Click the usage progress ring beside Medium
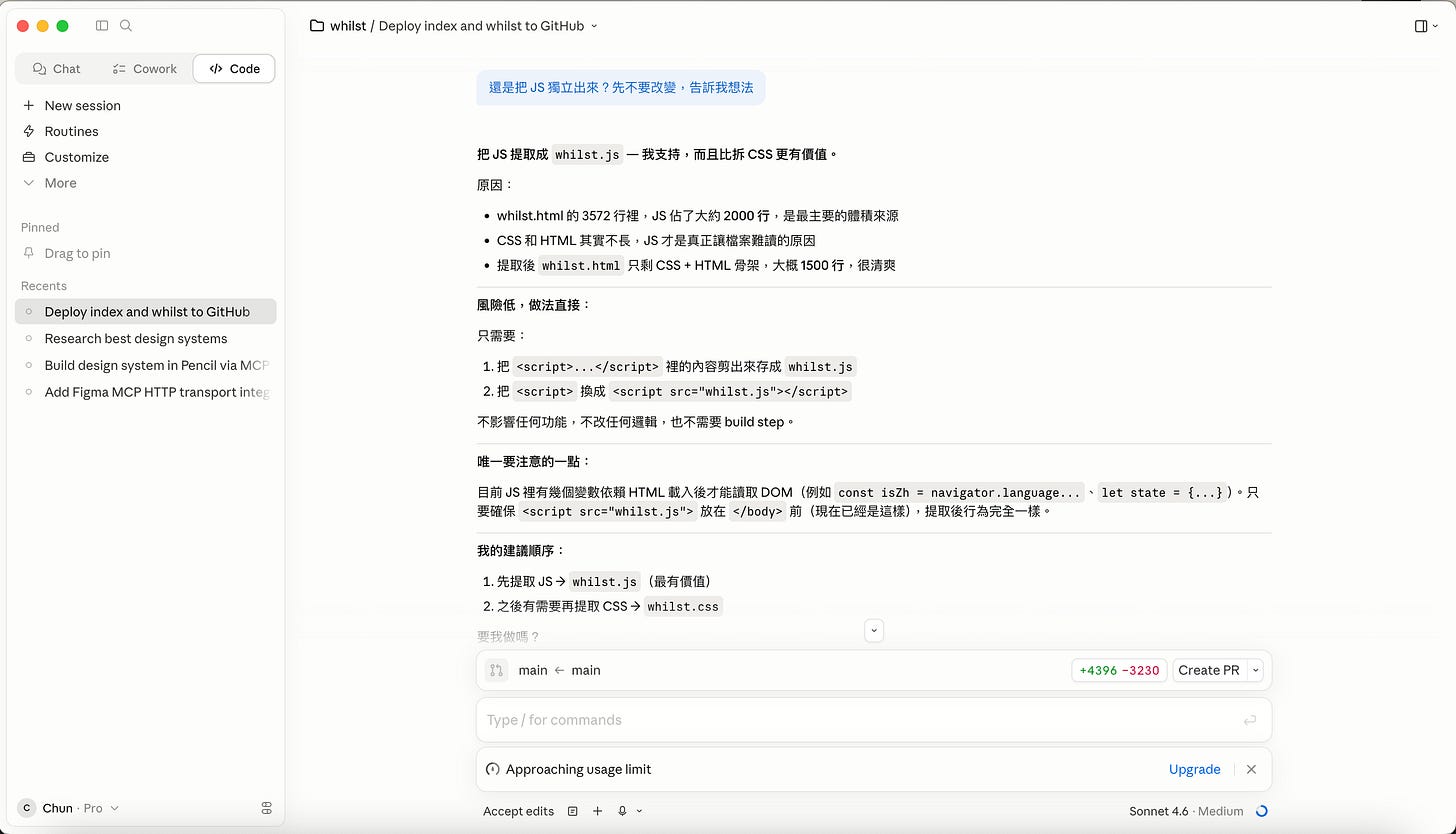Screen dimensions: 1456x834 pos(1261,811)
